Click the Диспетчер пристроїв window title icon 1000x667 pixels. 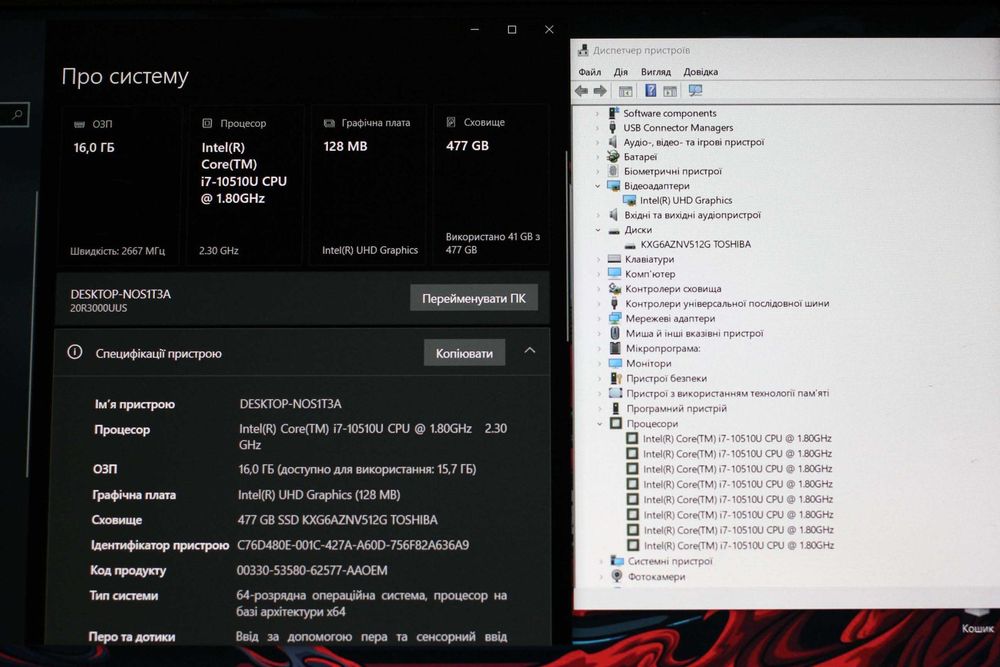tap(583, 50)
